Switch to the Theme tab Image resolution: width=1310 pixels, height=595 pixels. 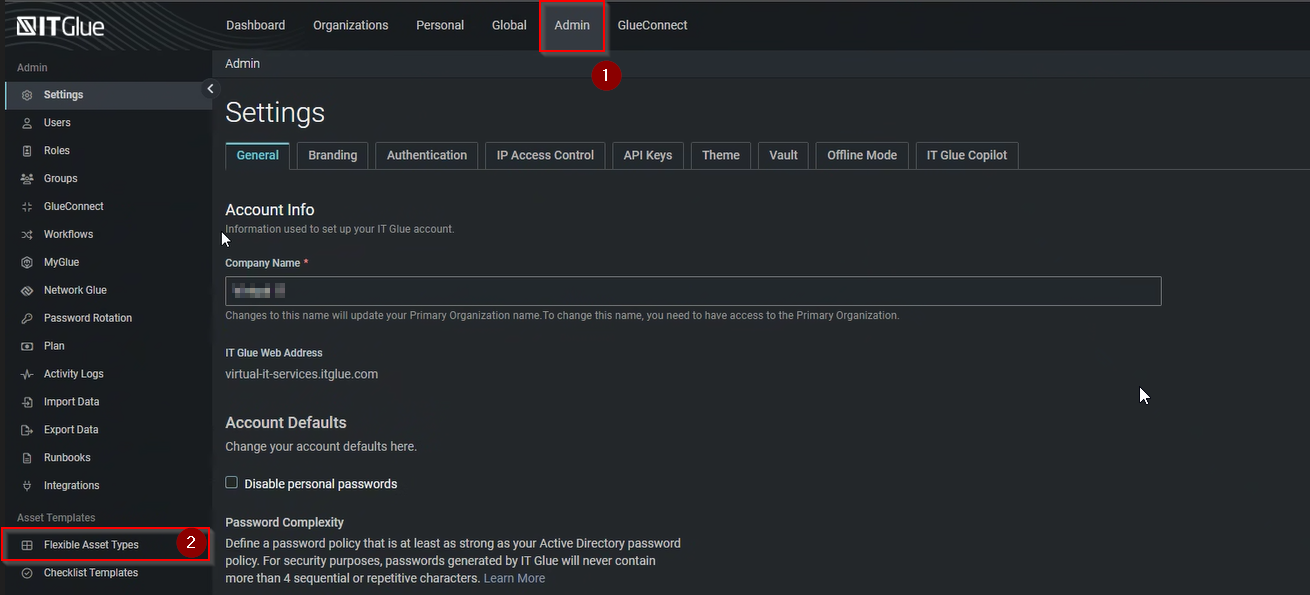click(721, 156)
